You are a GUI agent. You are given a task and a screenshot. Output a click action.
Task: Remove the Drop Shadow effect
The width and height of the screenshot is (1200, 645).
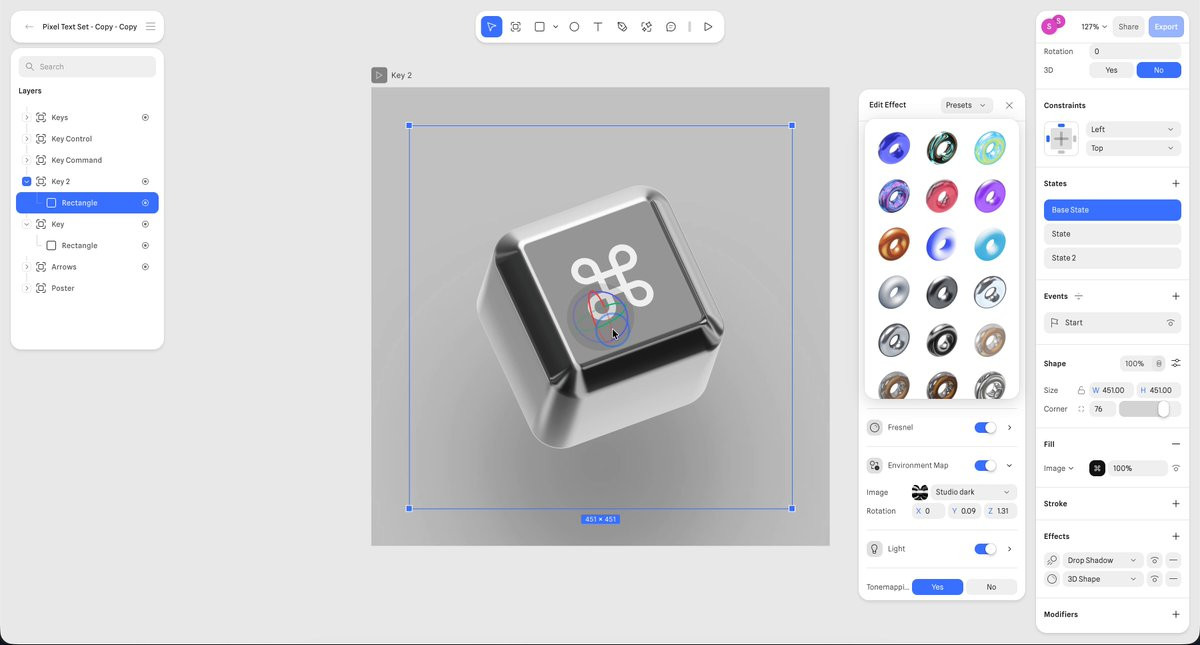pos(1174,560)
